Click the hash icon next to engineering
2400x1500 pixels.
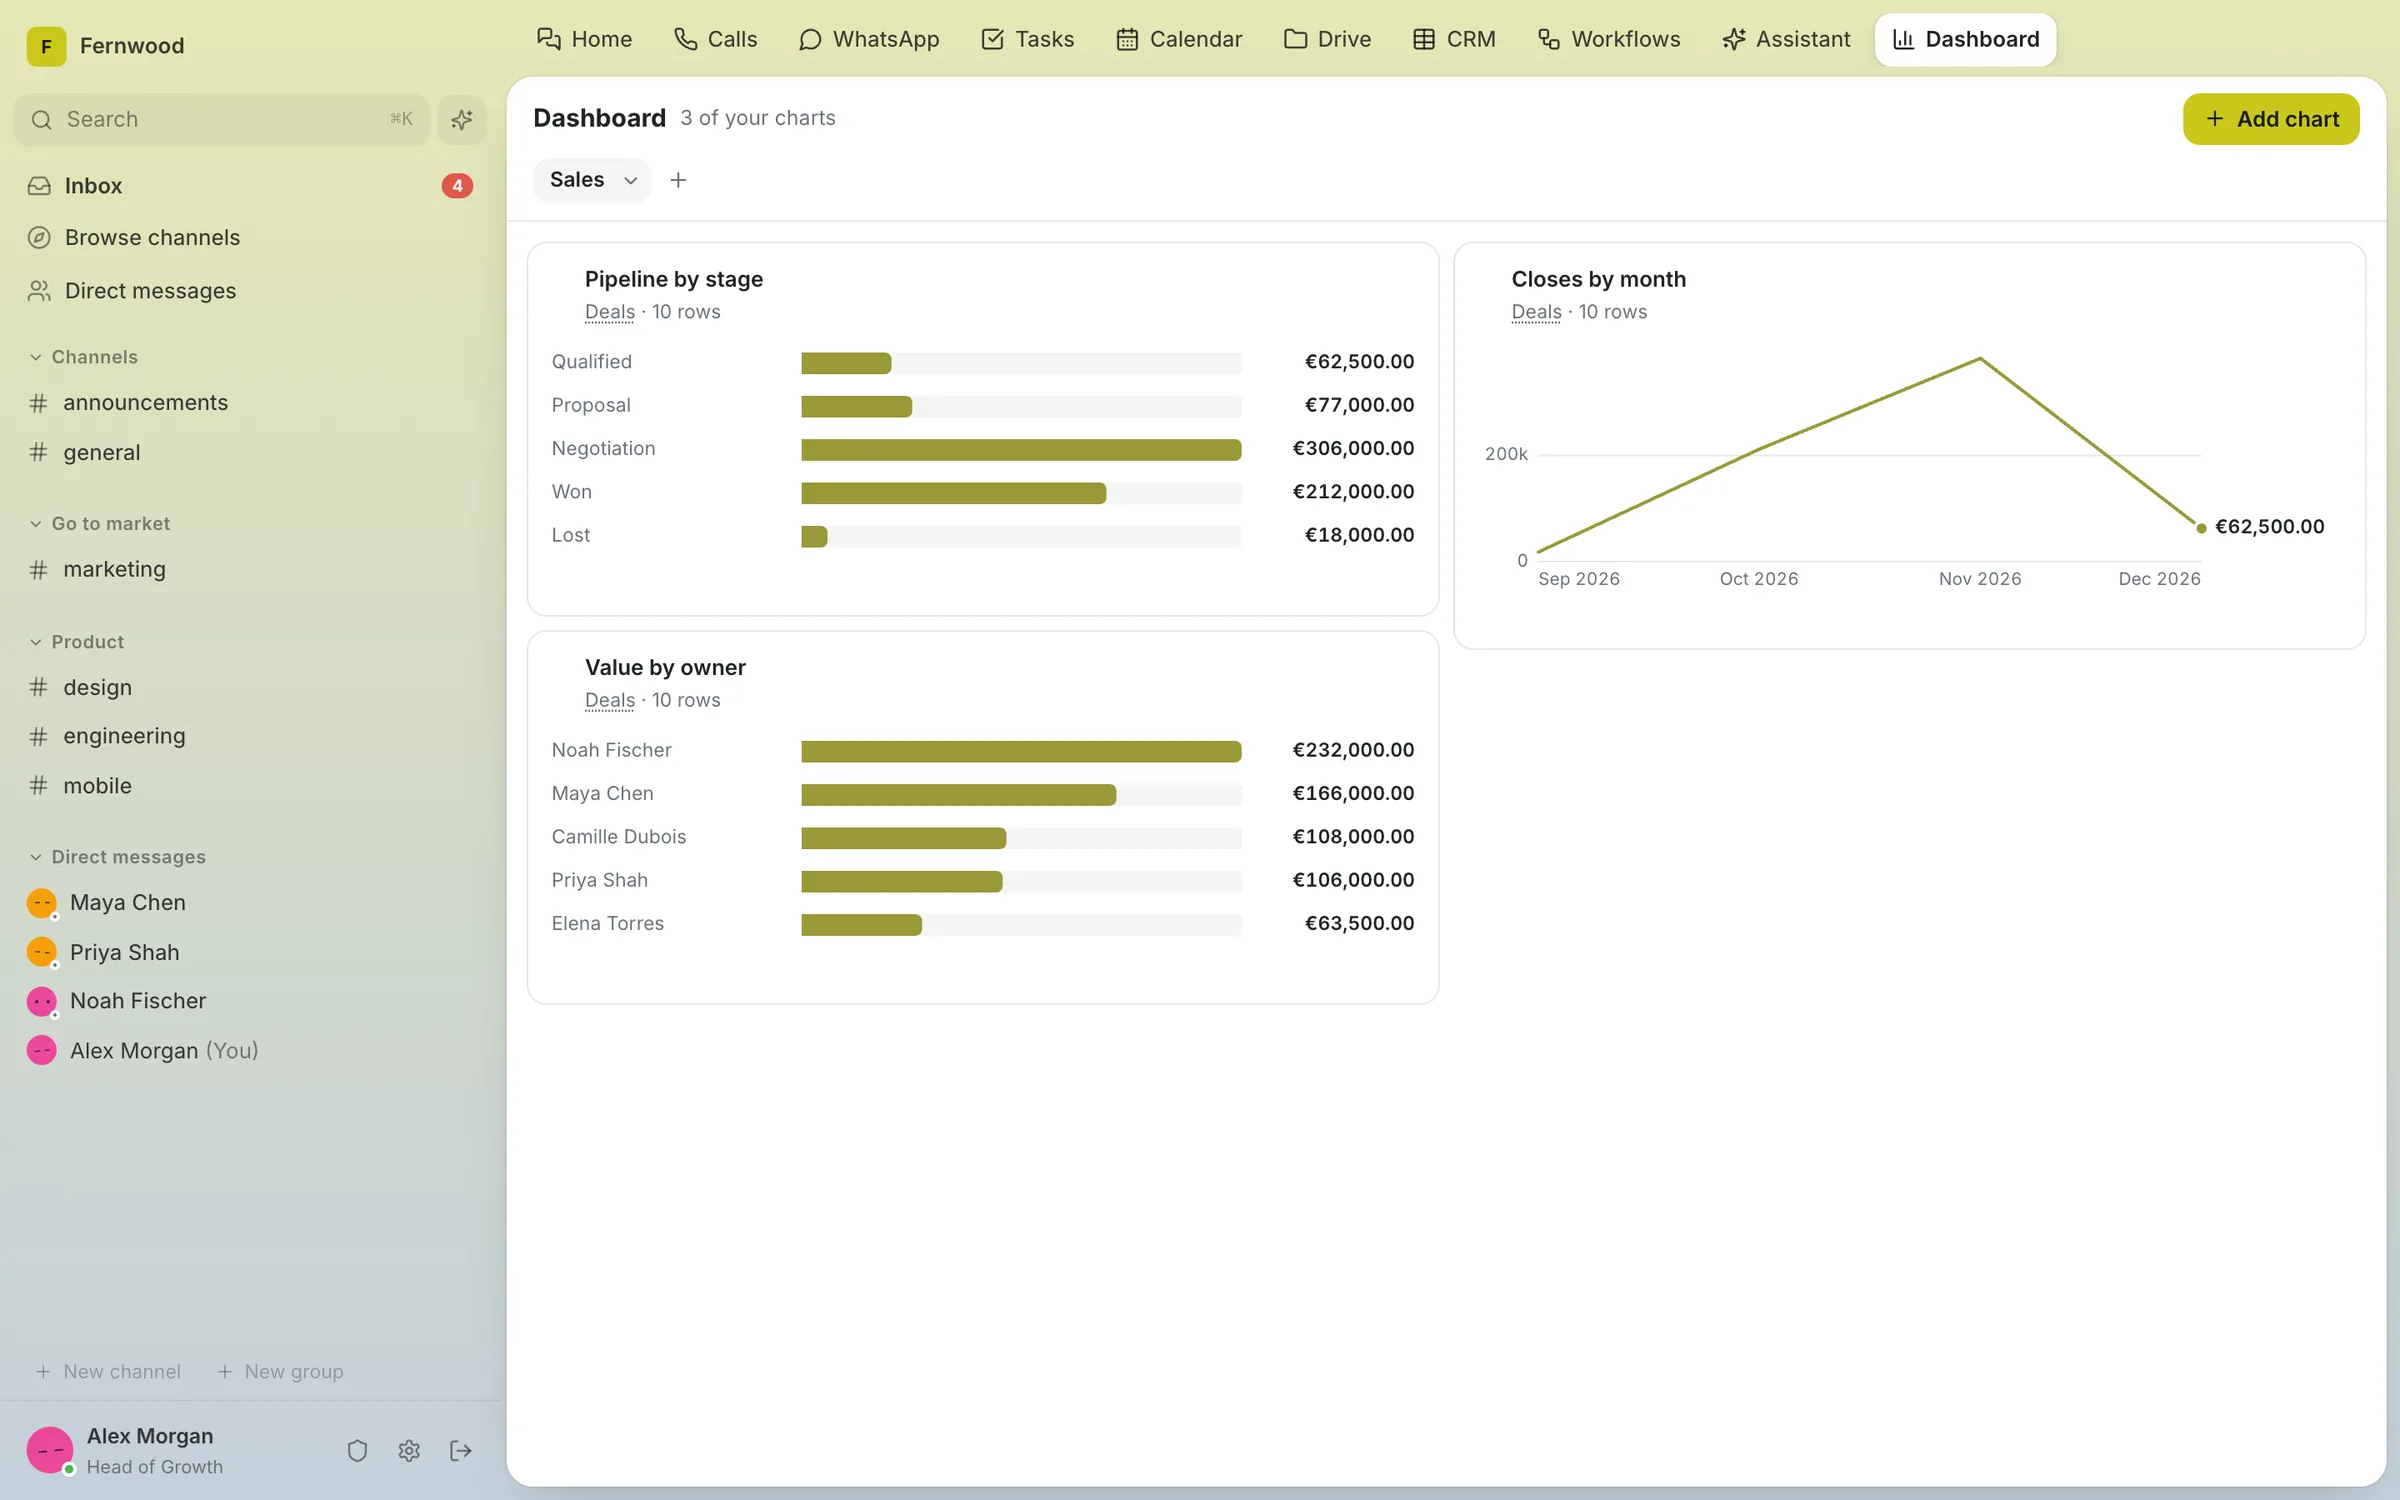(x=39, y=736)
